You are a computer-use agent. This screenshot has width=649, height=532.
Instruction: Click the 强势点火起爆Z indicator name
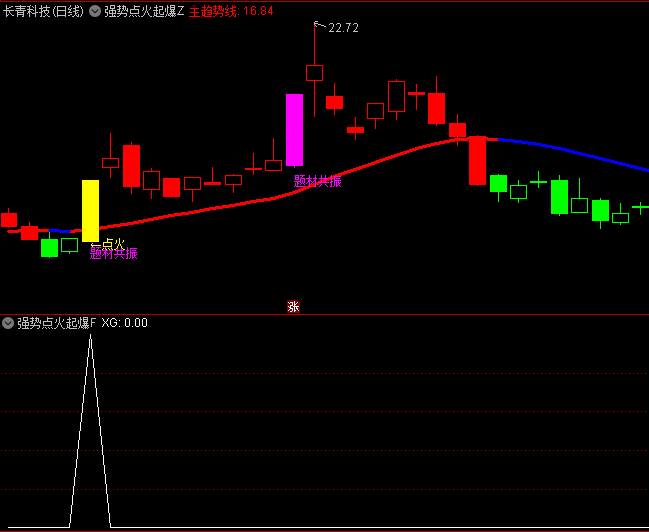[144, 11]
